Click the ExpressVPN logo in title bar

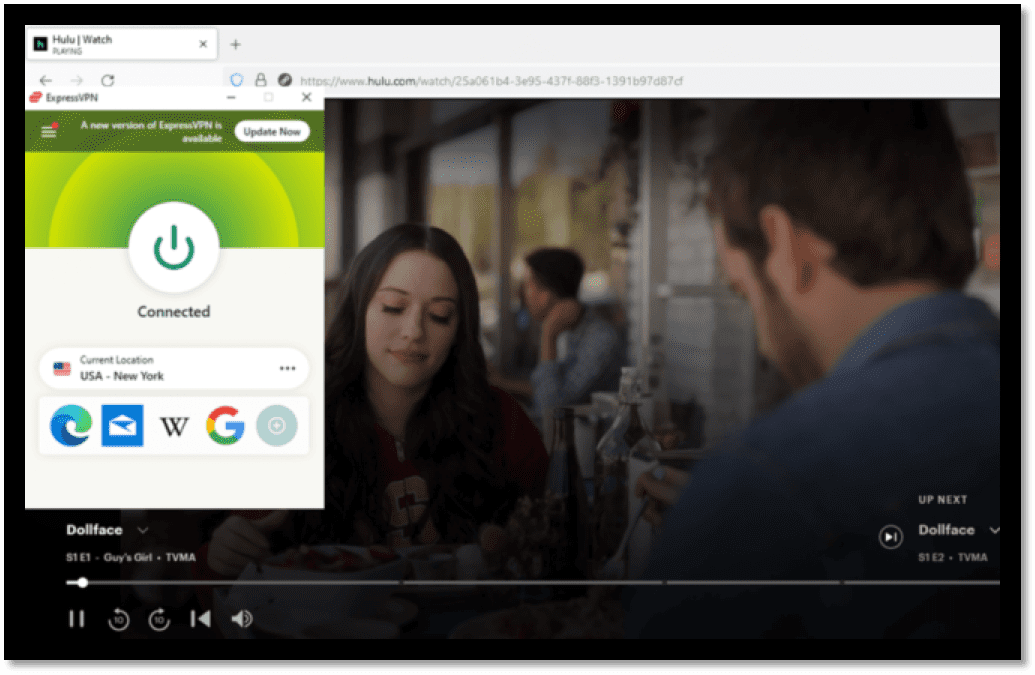click(36, 98)
